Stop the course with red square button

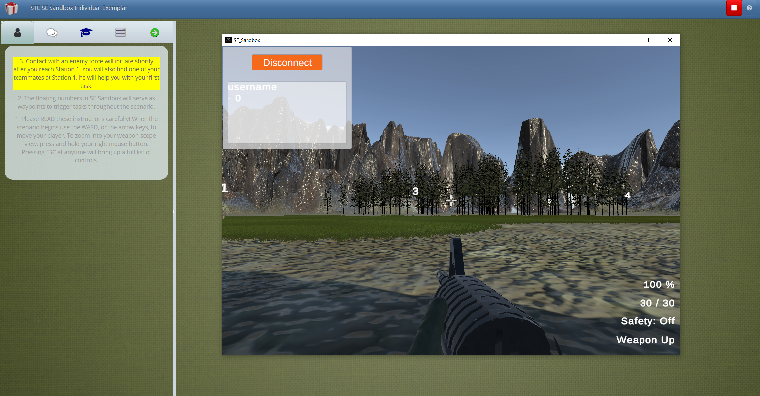point(734,8)
